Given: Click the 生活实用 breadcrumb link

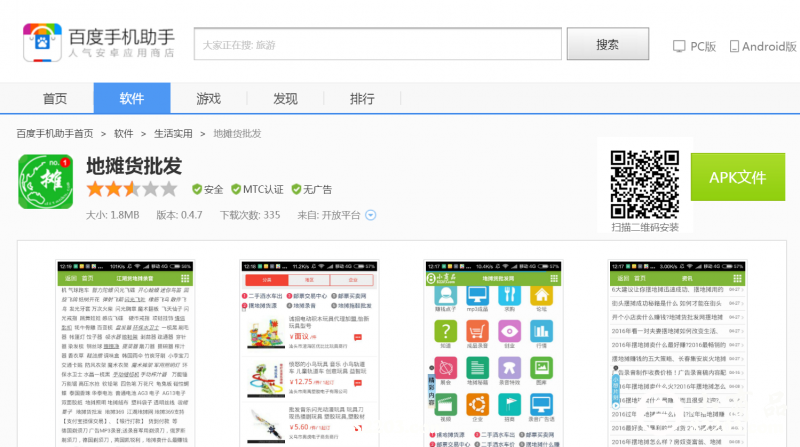Looking at the screenshot, I should tap(173, 134).
